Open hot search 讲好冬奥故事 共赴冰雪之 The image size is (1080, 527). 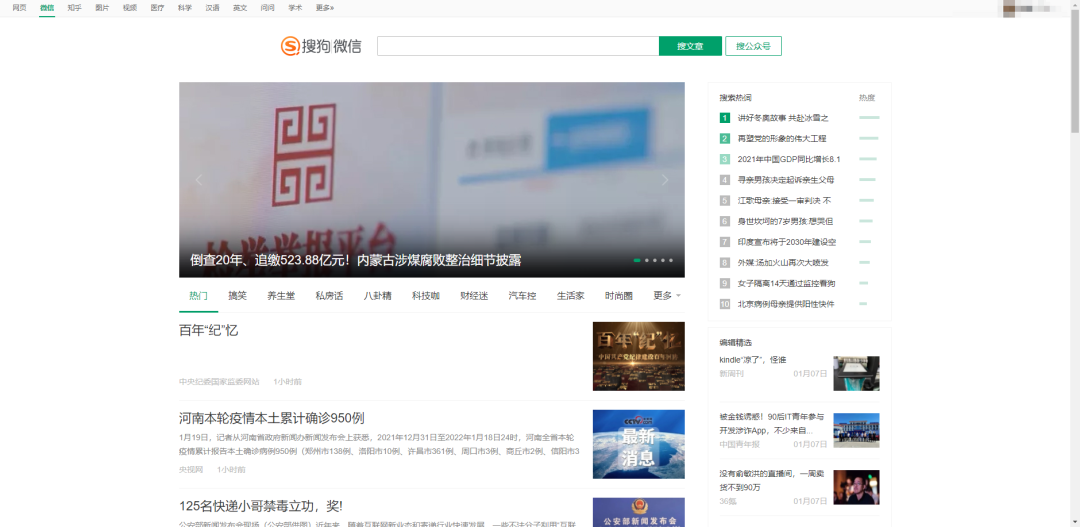tap(783, 118)
